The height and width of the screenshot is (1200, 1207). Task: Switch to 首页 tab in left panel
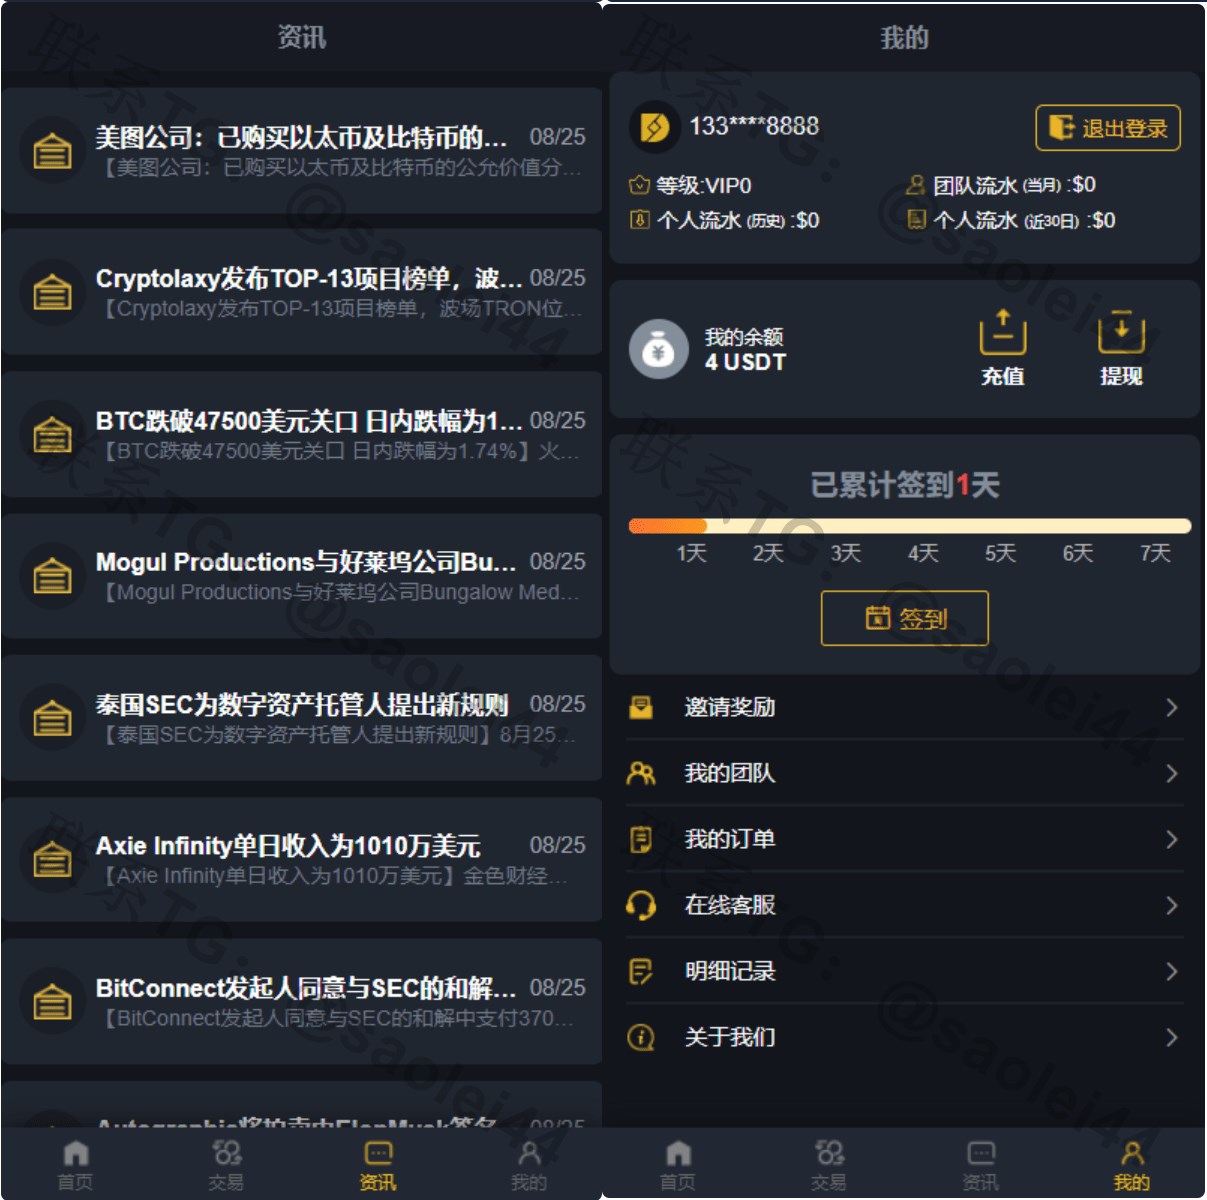coord(75,1165)
